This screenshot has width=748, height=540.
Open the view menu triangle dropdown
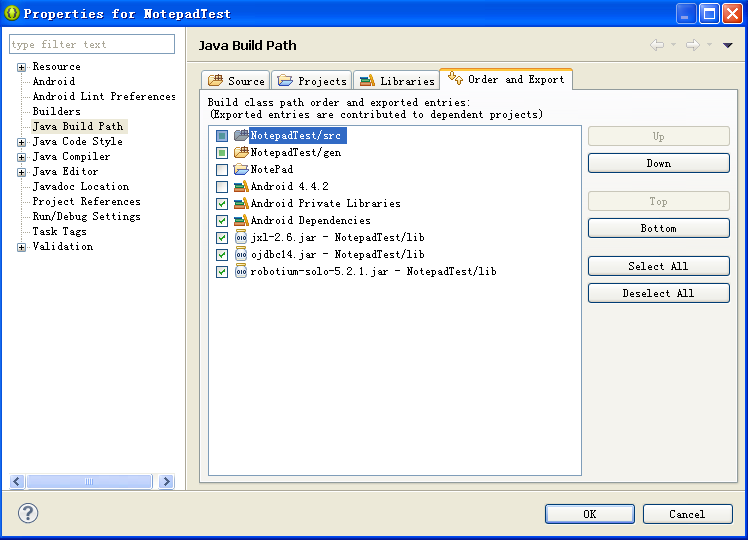pyautogui.click(x=727, y=45)
